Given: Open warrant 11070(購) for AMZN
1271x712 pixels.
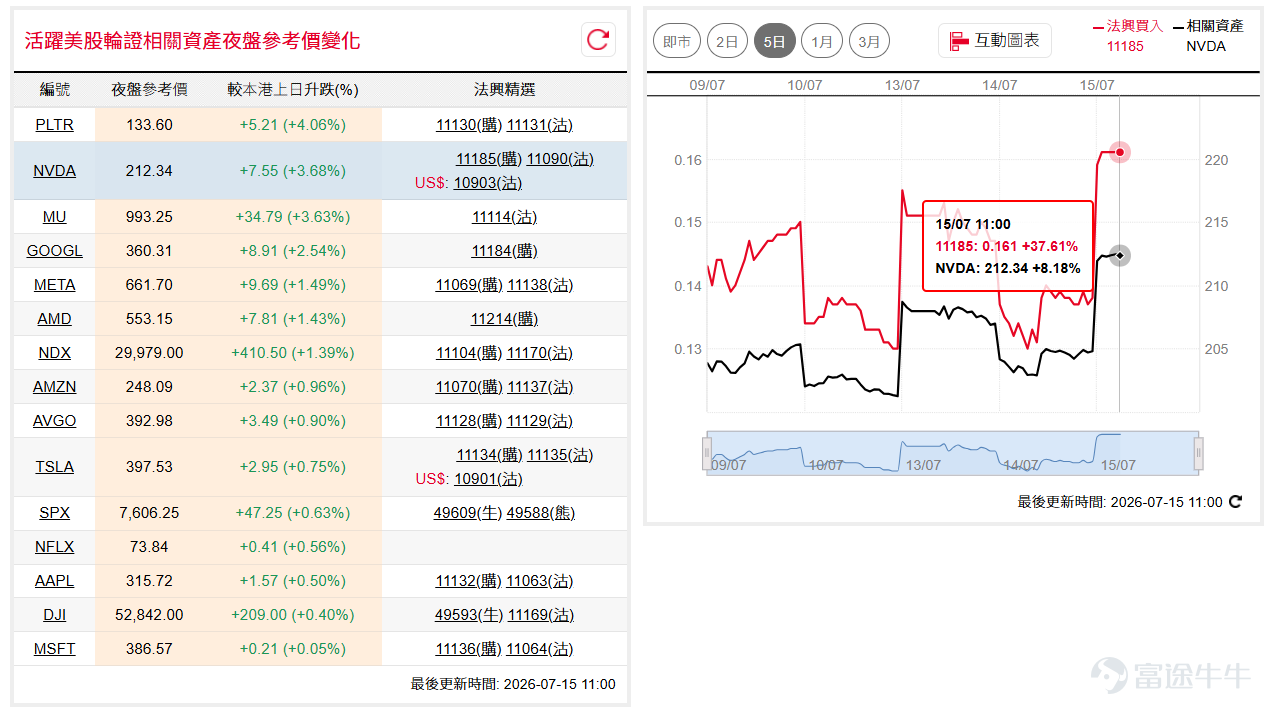Looking at the screenshot, I should click(469, 387).
